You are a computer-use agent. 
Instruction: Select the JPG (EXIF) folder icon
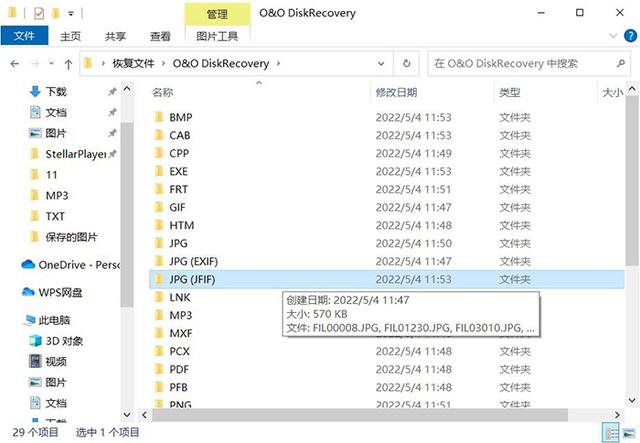(x=159, y=261)
